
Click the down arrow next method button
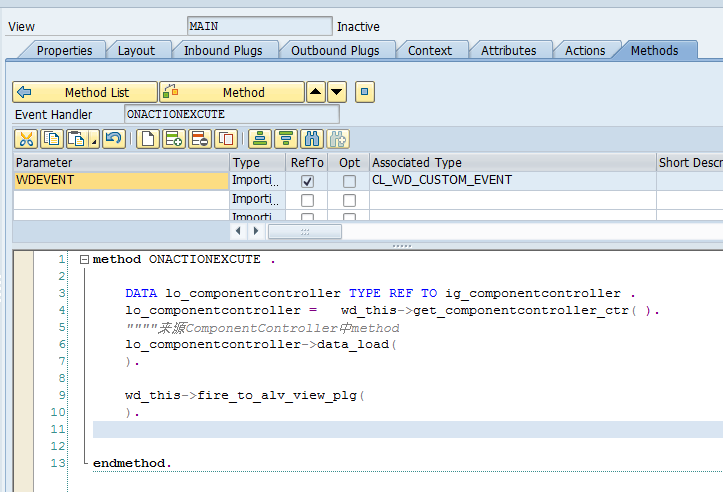click(x=337, y=92)
